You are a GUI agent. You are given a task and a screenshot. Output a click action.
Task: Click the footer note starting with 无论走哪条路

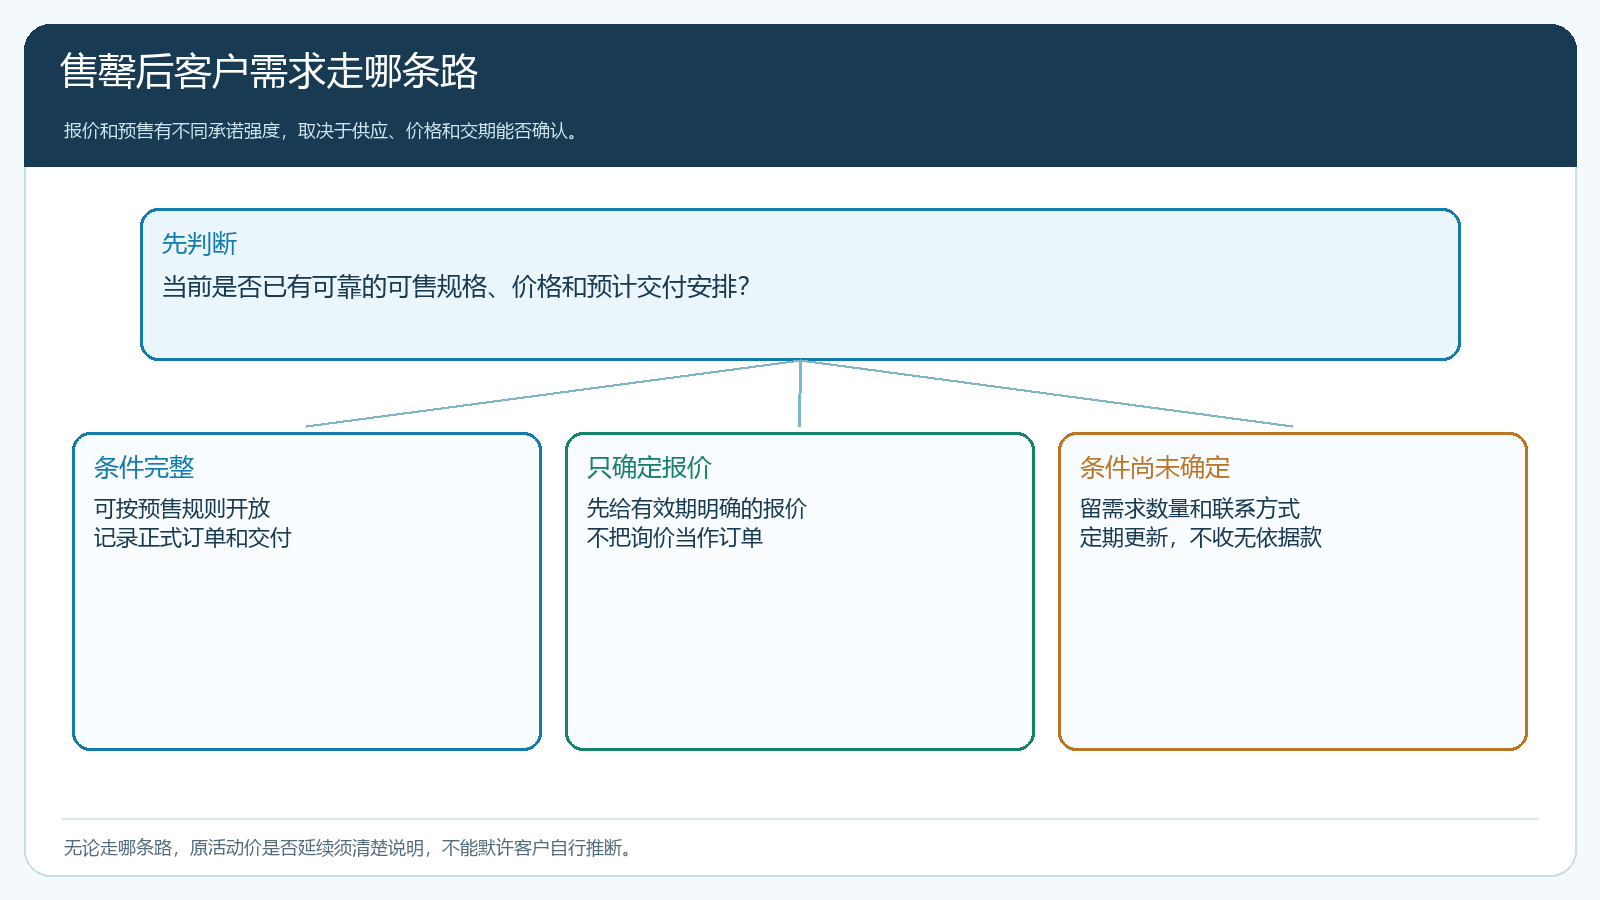tap(350, 848)
